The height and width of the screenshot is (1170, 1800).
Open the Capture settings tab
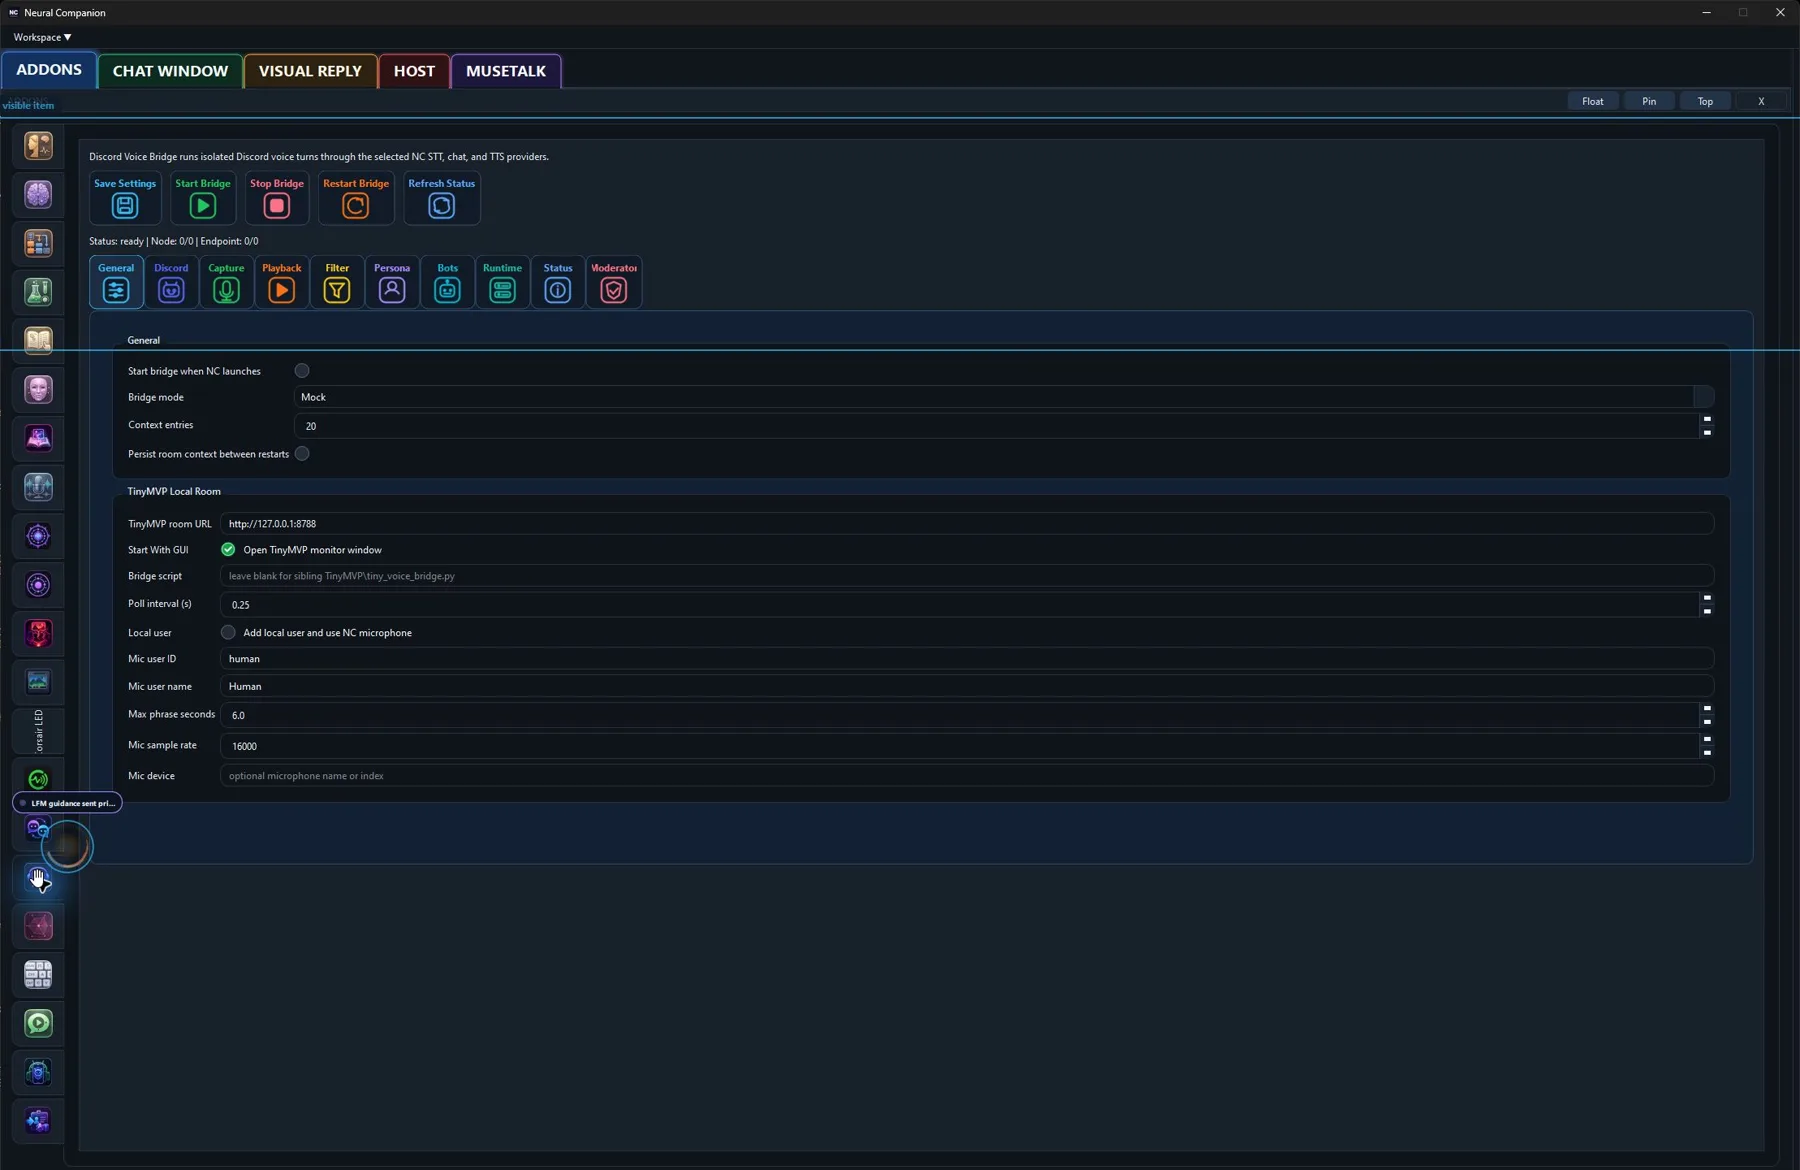[226, 283]
